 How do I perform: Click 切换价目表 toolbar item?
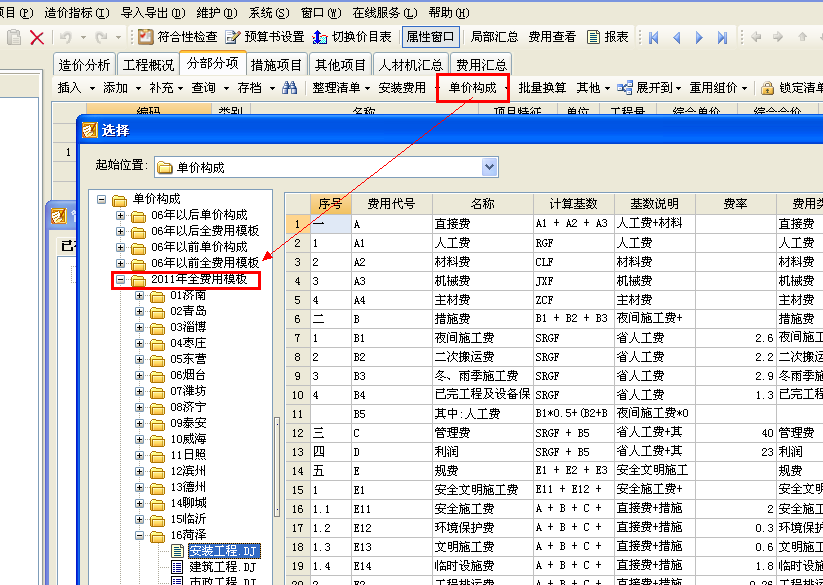coord(352,37)
